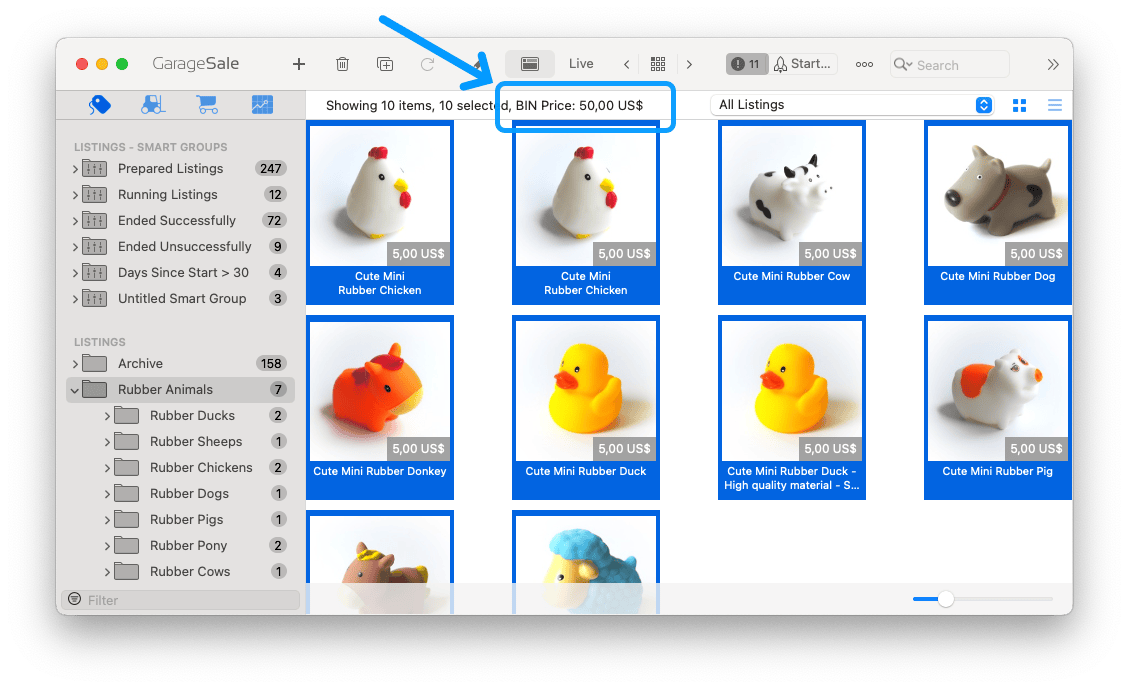The image size is (1129, 689).
Task: Select the Cute Mini Rubber Duck thumbnail
Action: tap(585, 407)
